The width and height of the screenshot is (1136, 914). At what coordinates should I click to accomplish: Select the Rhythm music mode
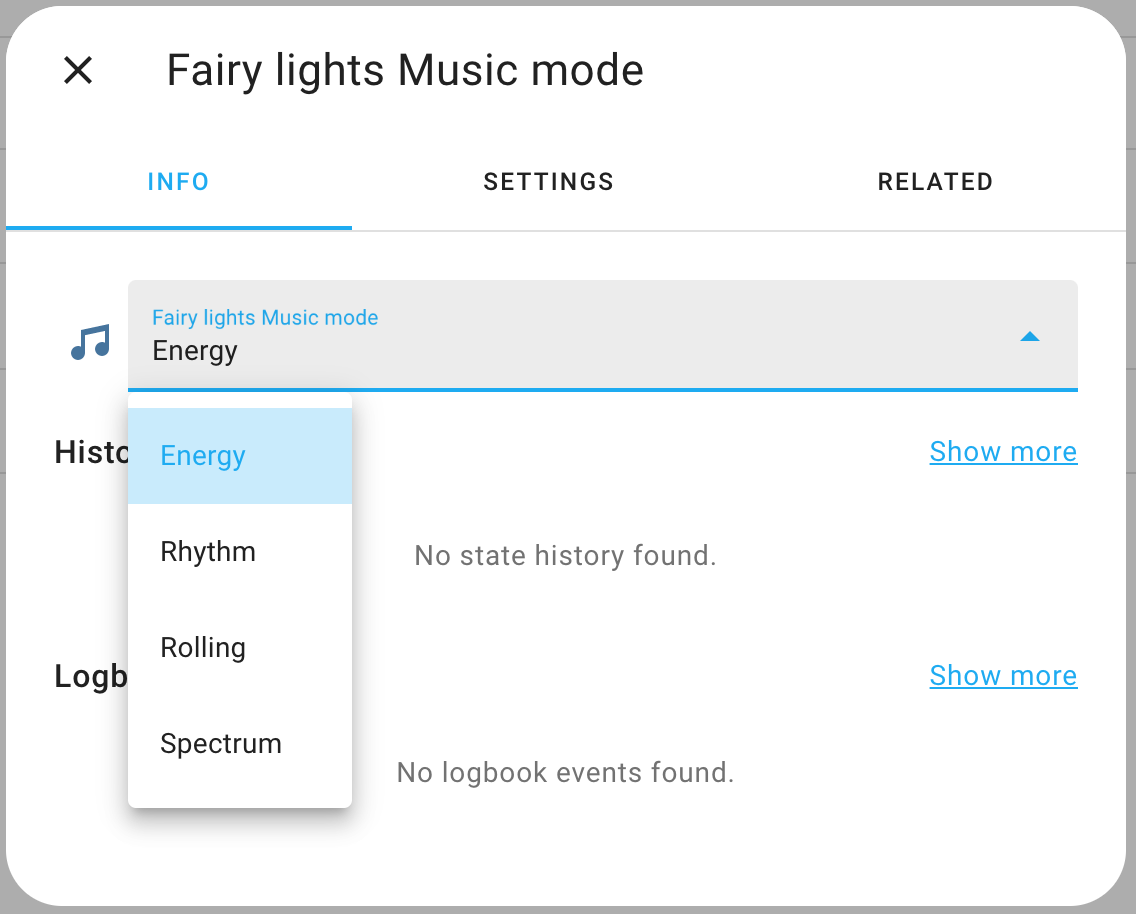pos(207,551)
